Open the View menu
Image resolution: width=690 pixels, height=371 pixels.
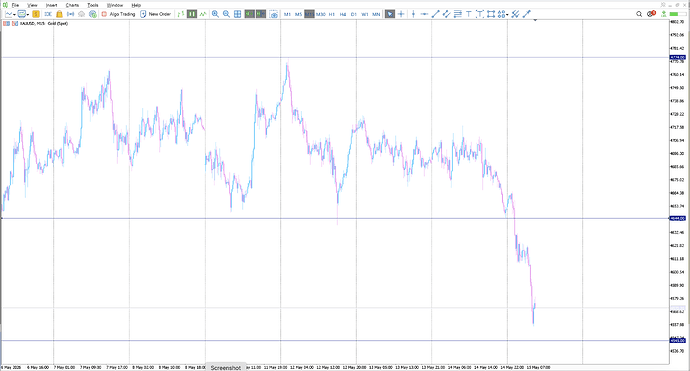[32, 5]
